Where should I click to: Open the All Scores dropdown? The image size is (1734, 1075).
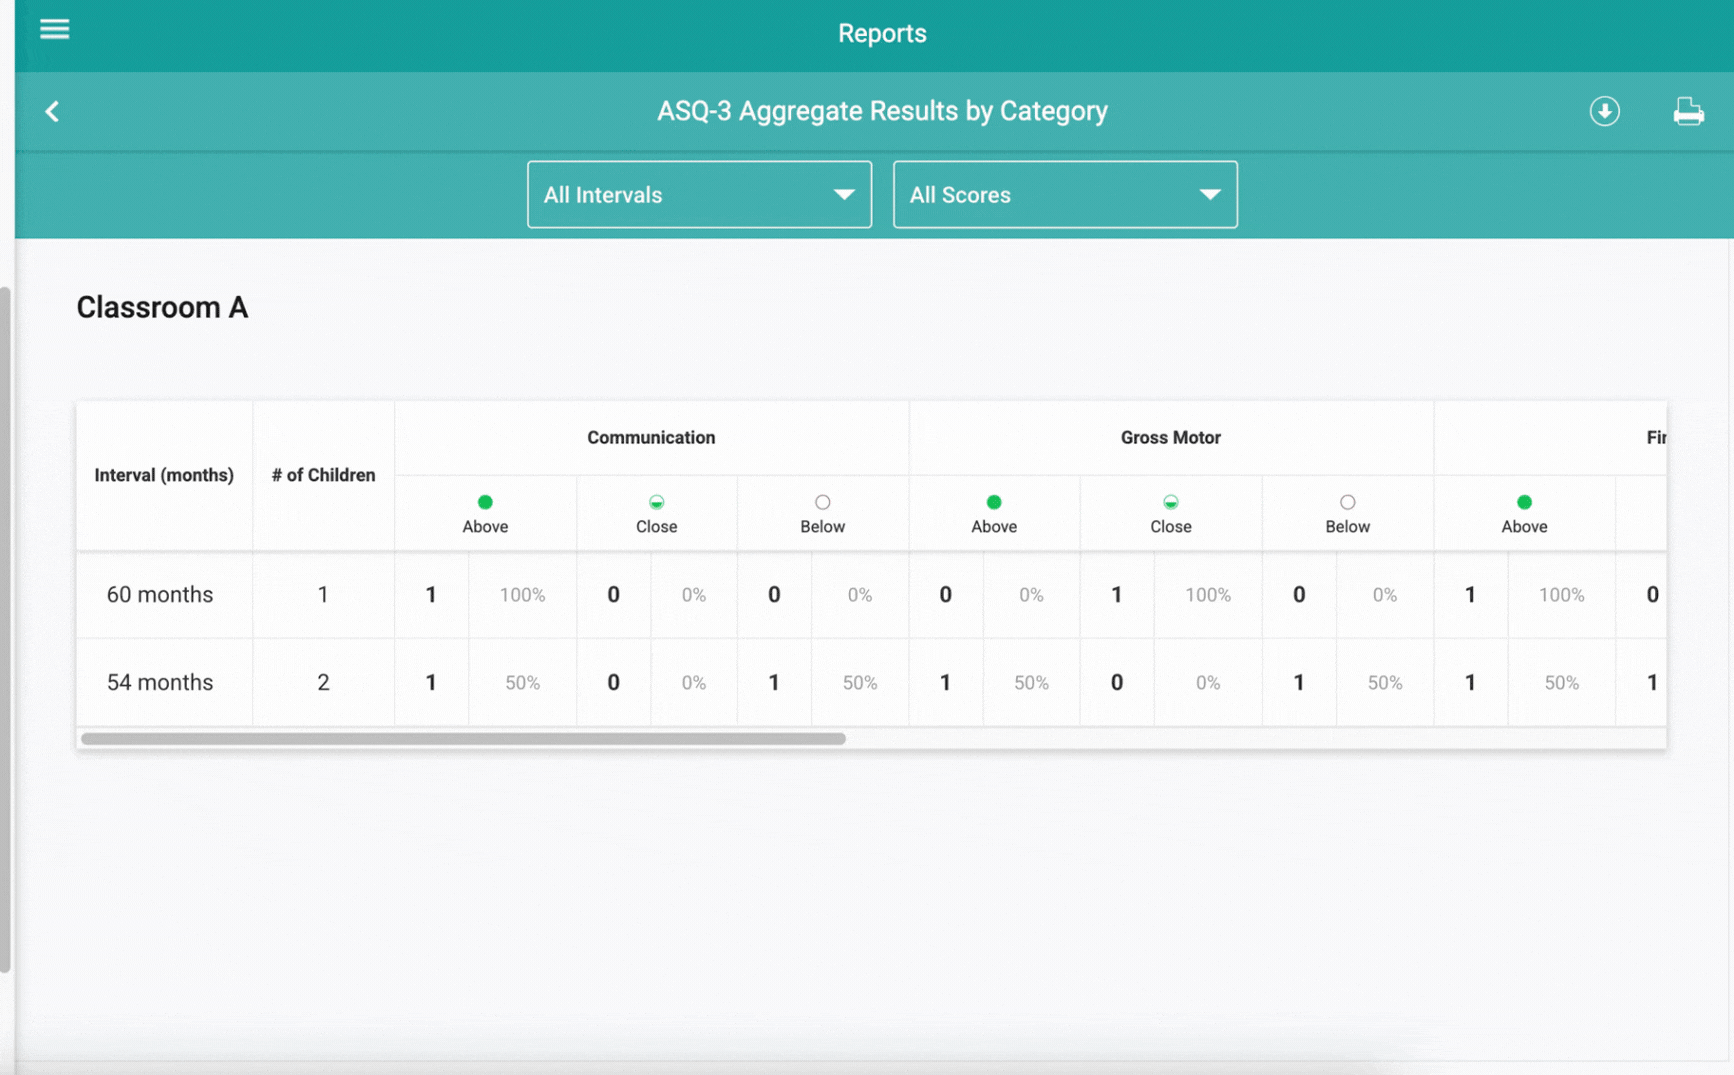pos(1065,195)
